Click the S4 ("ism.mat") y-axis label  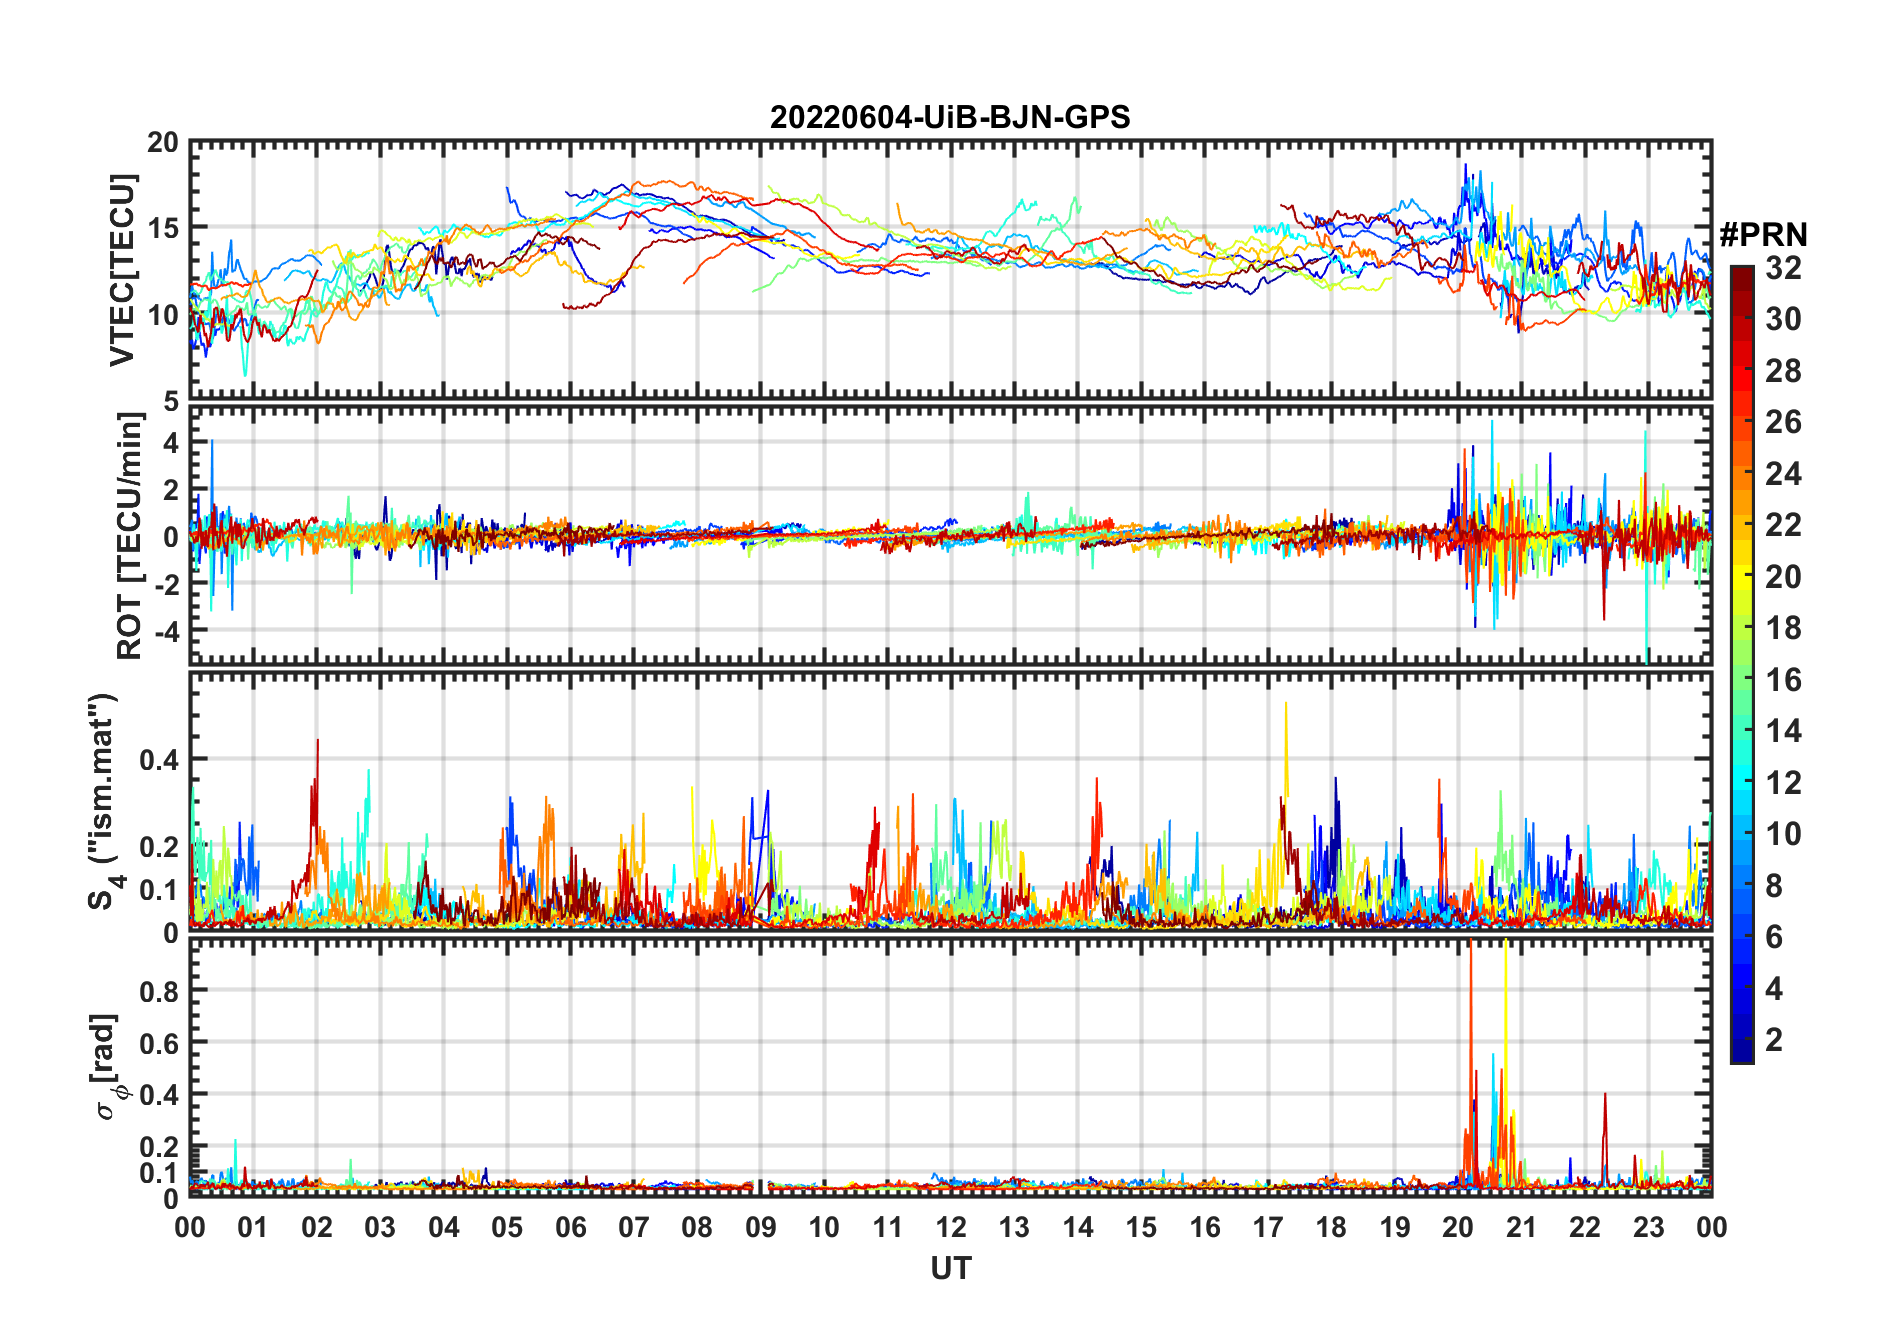103,802
